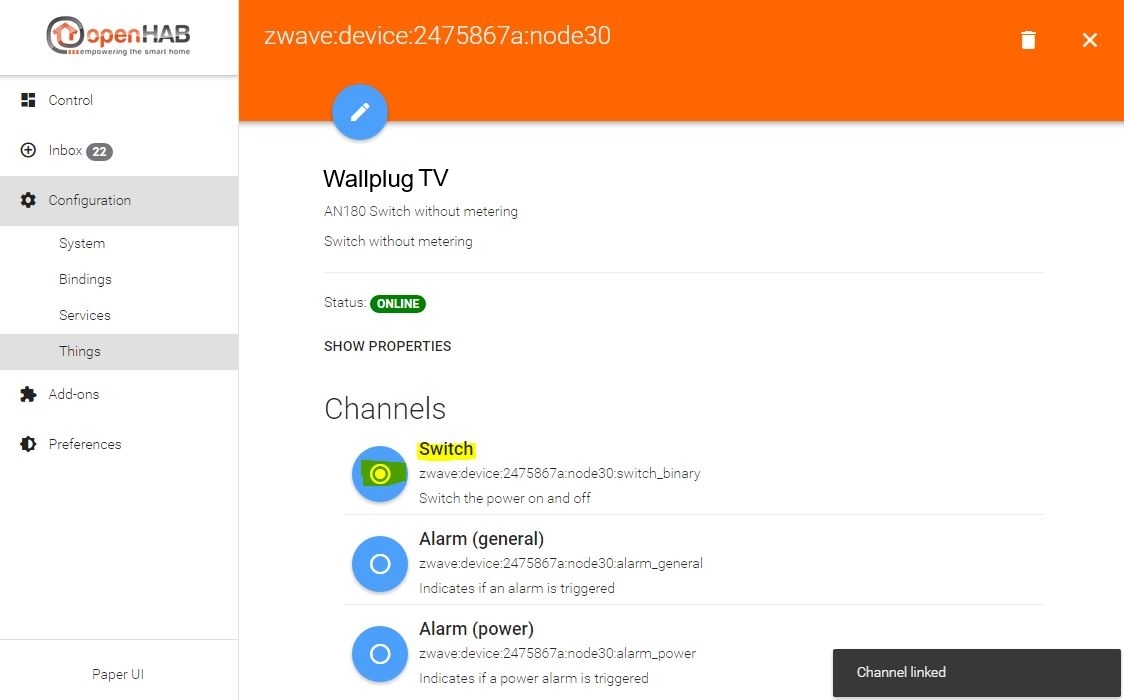The width and height of the screenshot is (1124, 700).
Task: Click the Configuration gear icon
Action: coord(28,201)
